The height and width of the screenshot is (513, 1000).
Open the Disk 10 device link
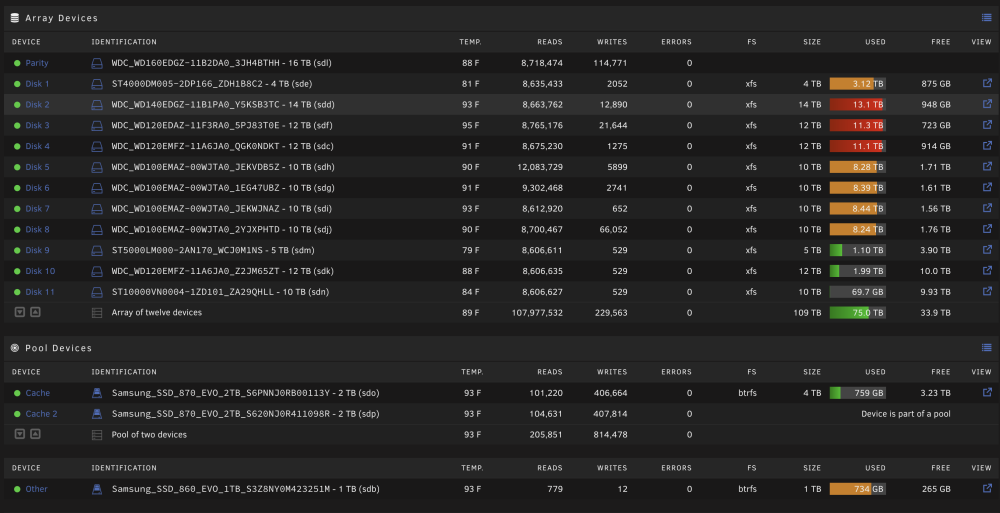pos(40,271)
